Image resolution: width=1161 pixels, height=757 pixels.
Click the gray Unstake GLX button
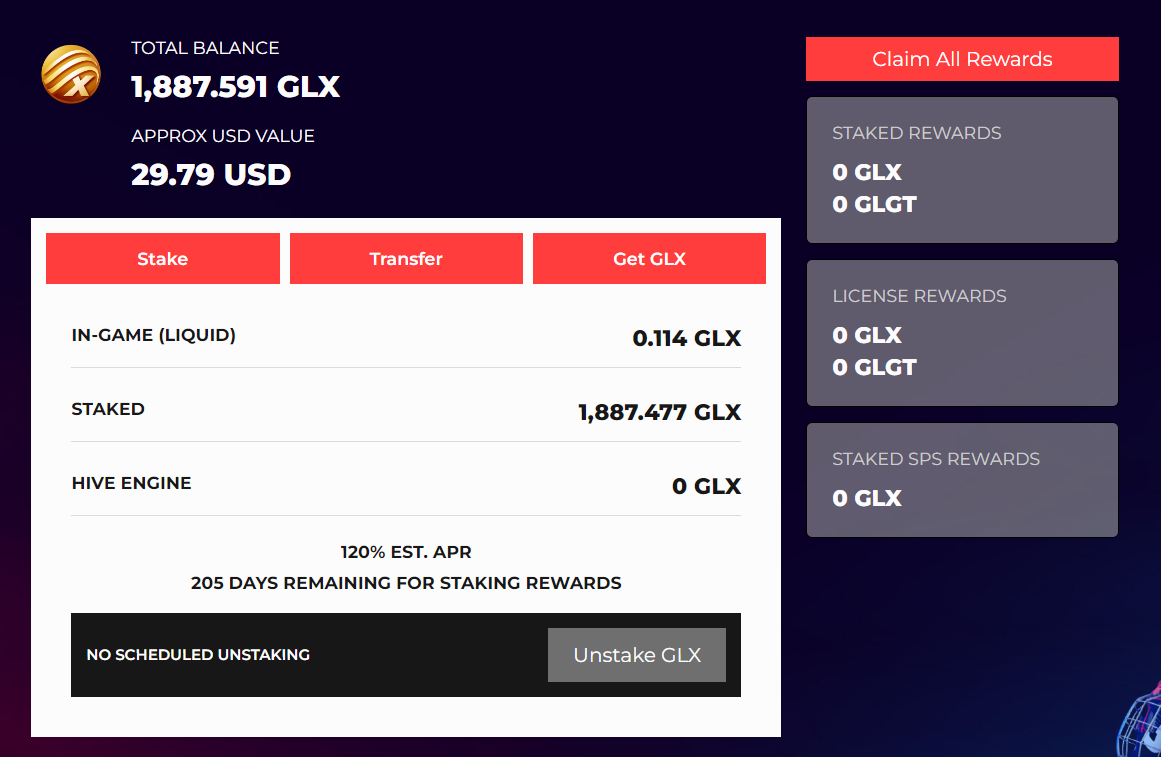point(637,655)
